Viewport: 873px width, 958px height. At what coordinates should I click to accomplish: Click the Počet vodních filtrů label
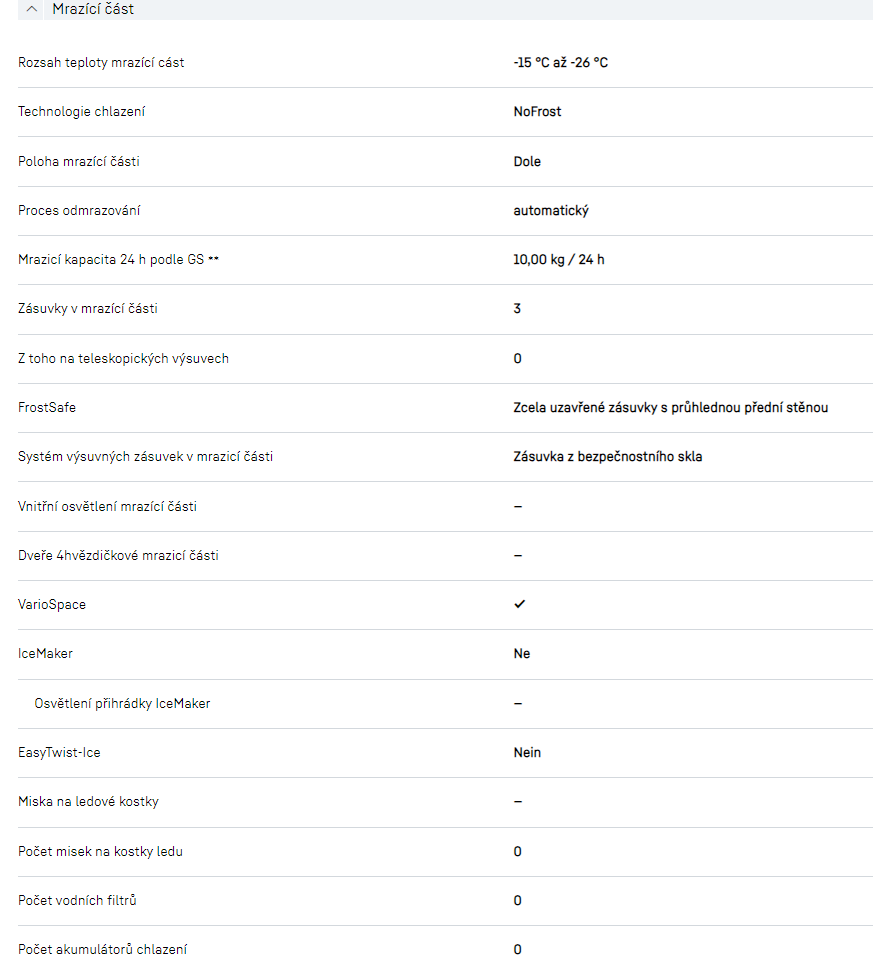point(77,900)
